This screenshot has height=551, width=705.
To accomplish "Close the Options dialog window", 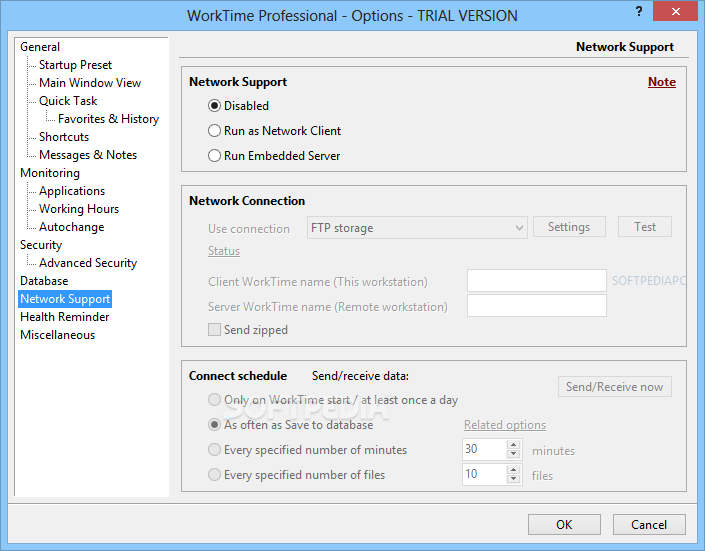I will click(x=675, y=12).
